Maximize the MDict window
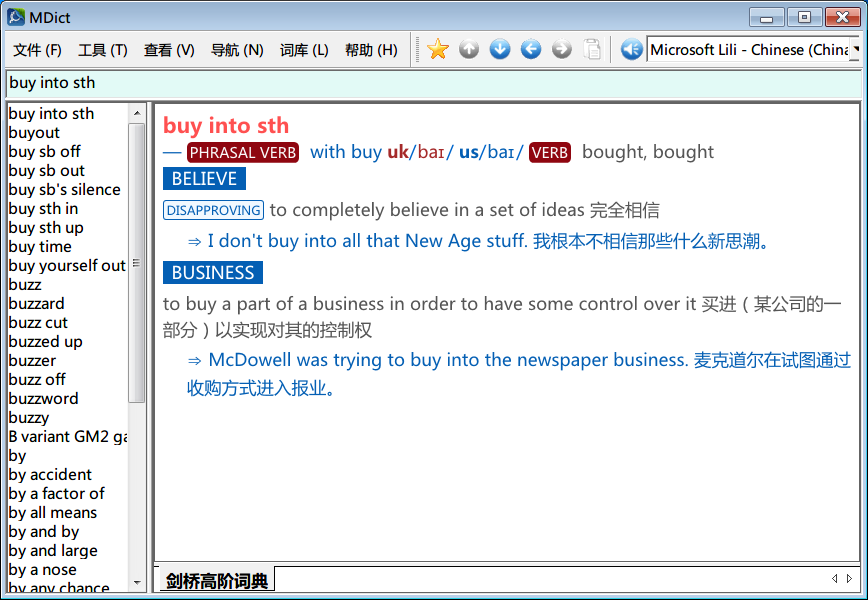This screenshot has height=600, width=868. pyautogui.click(x=804, y=18)
